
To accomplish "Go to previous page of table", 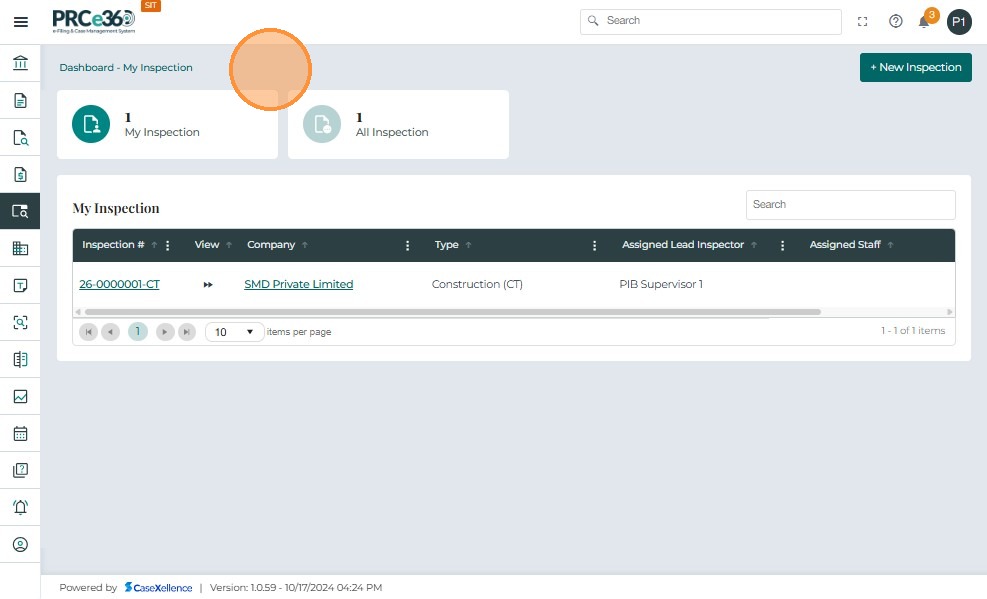I will (x=110, y=332).
